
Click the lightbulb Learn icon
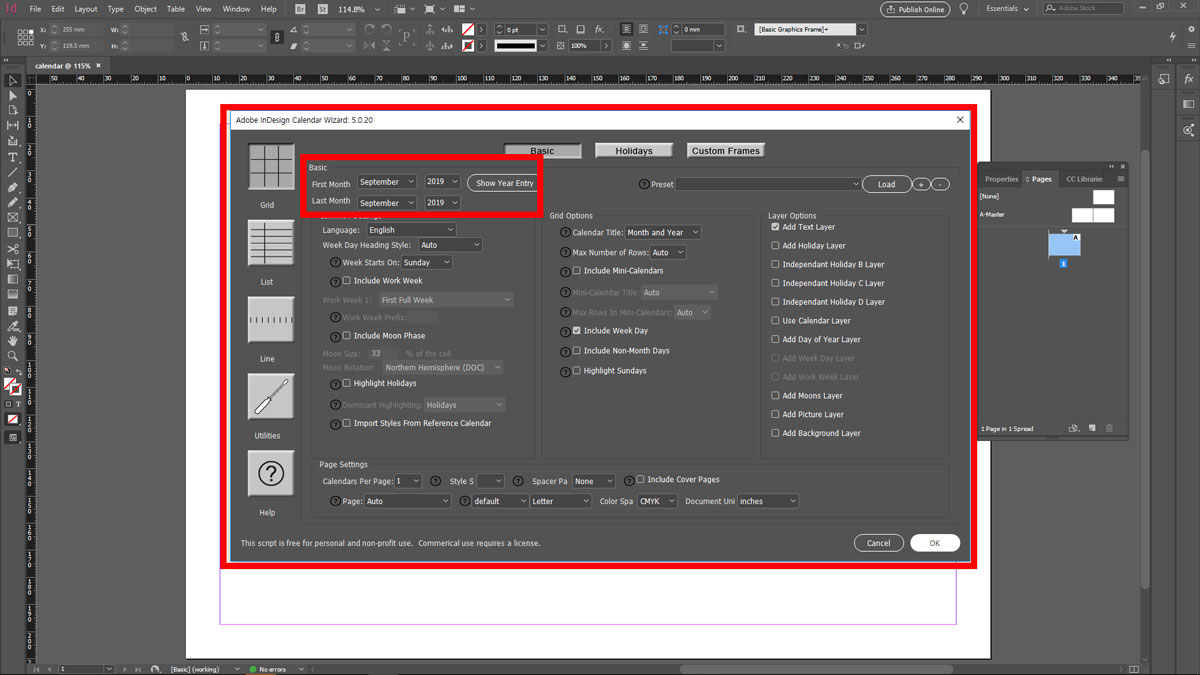pyautogui.click(x=964, y=9)
